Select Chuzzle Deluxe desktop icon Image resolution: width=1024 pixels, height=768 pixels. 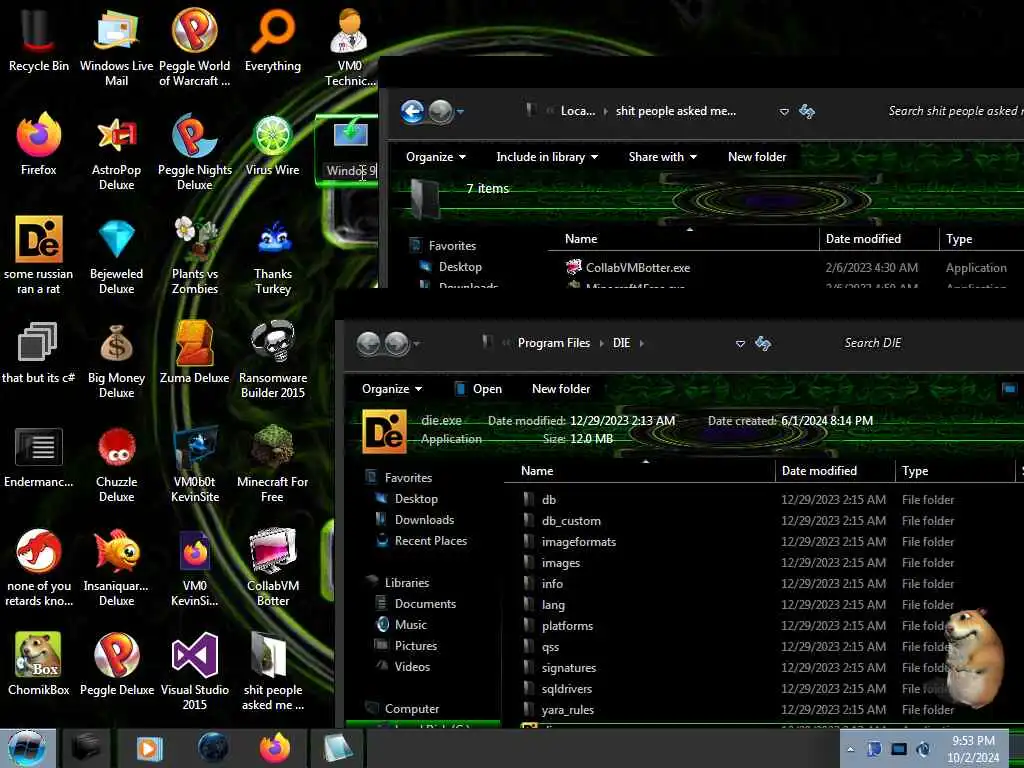[x=116, y=464]
